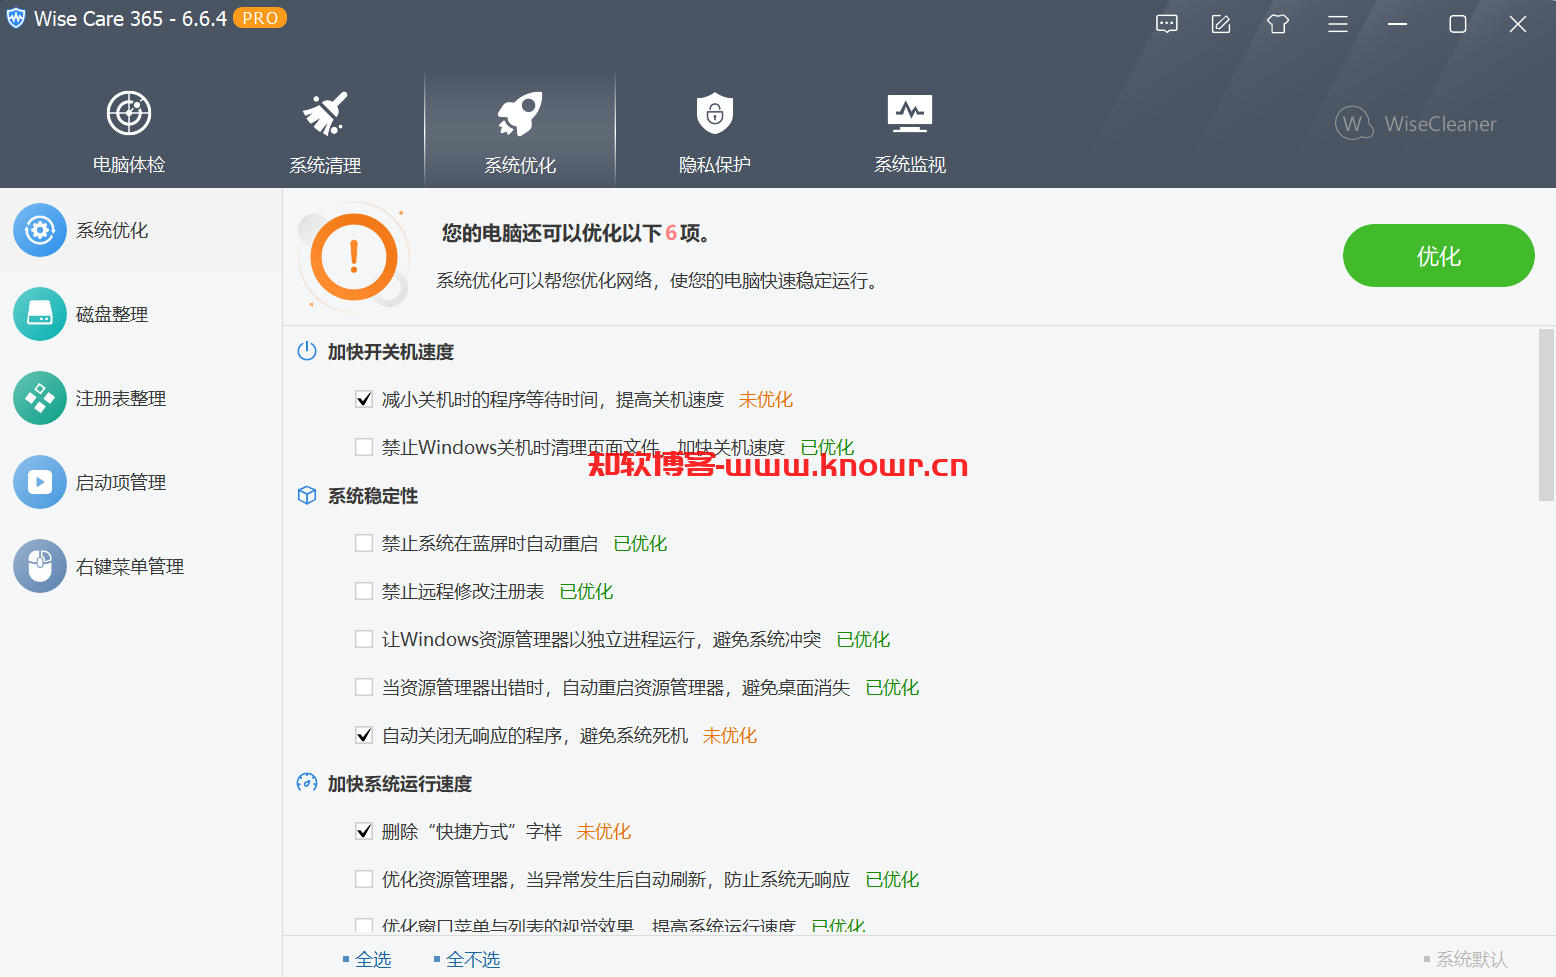Uncheck 删除"快捷方式"字样 option
1556x977 pixels.
(364, 831)
